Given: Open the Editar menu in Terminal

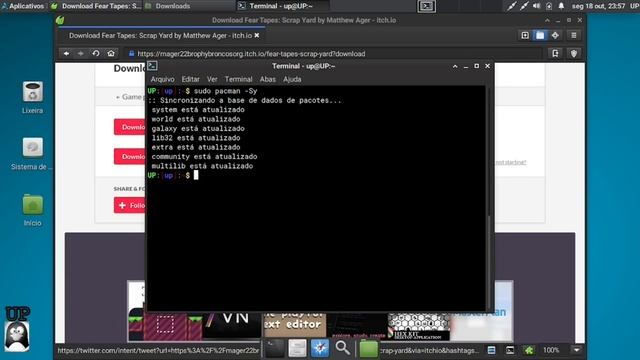Looking at the screenshot, I should pos(190,79).
